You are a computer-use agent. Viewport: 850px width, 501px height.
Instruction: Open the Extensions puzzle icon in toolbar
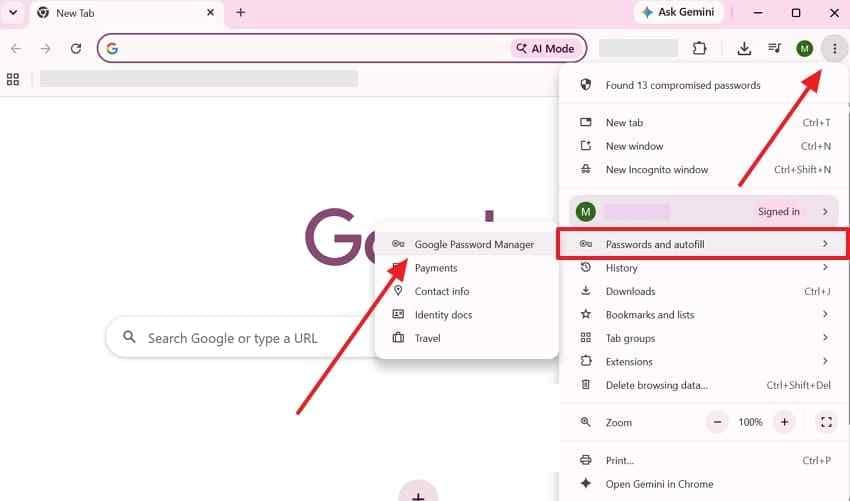[699, 48]
